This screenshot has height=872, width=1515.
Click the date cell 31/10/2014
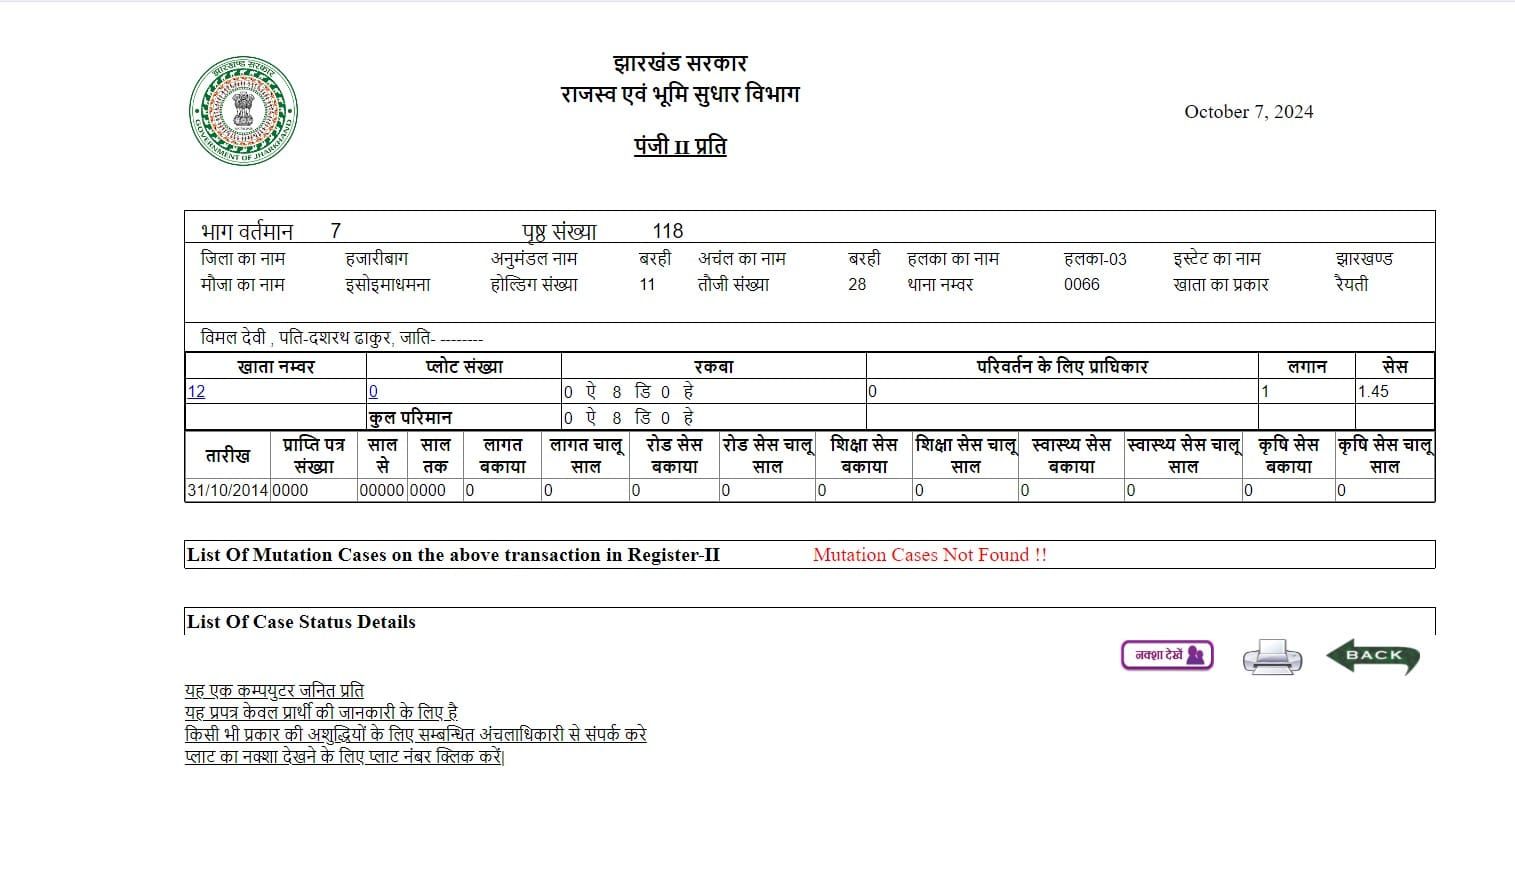pos(227,490)
